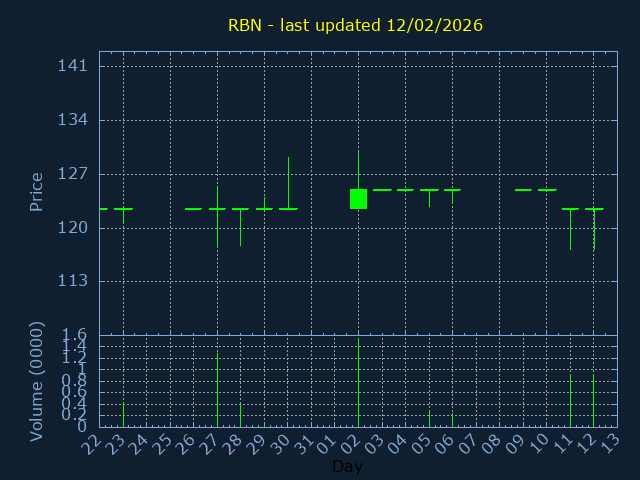Click the day 30 candle's long upper wick
The height and width of the screenshot is (480, 640).
click(x=288, y=181)
